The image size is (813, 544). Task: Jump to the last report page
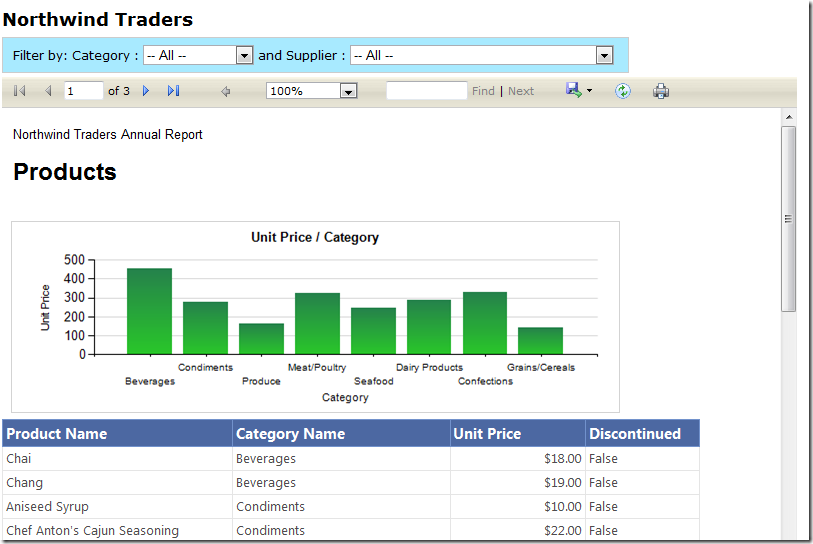(x=173, y=91)
